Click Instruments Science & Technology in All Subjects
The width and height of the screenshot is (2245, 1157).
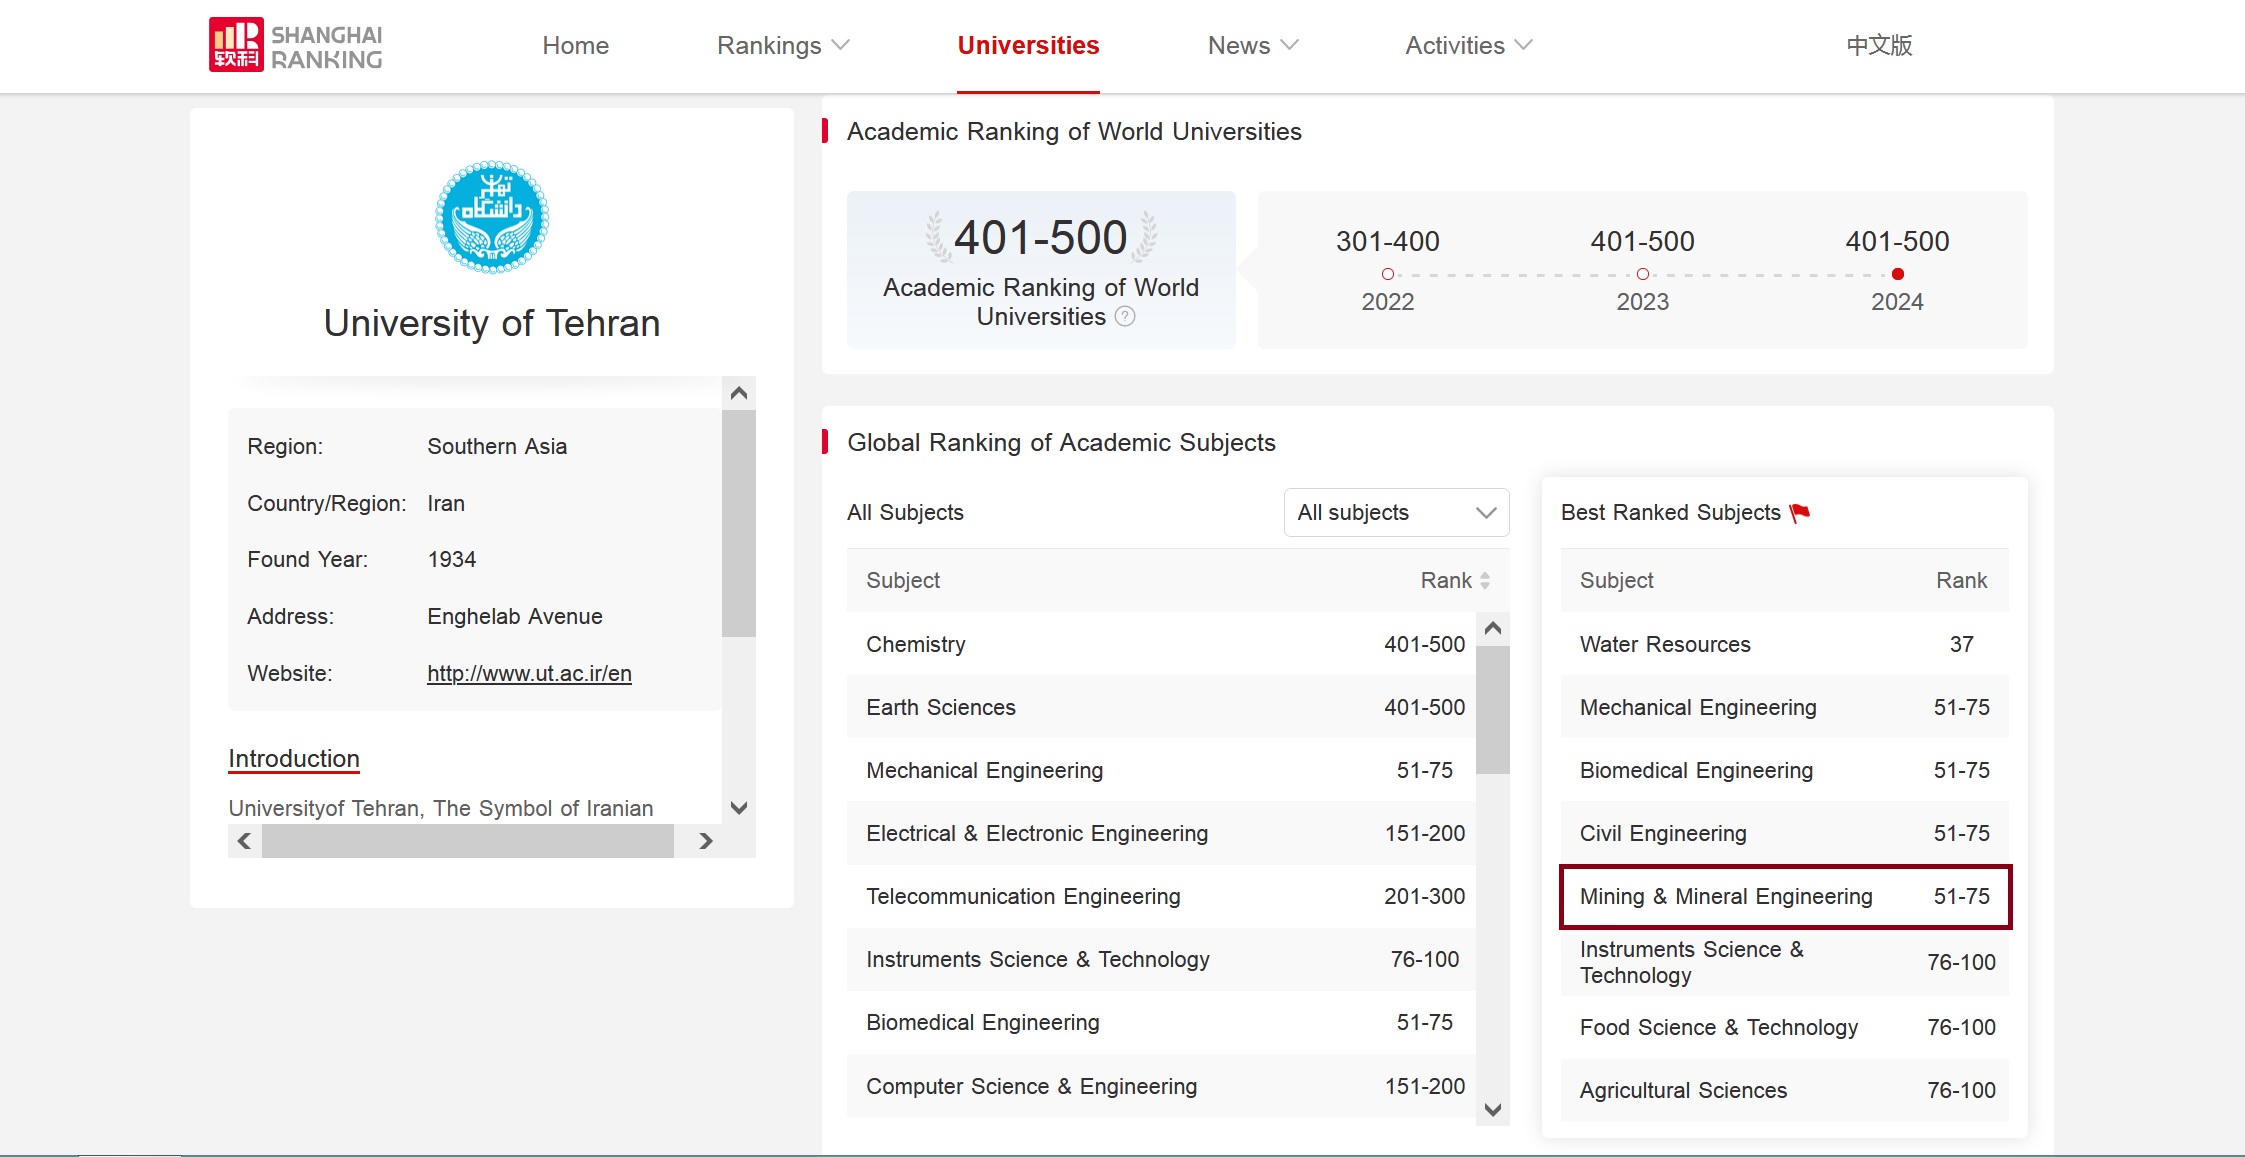1161,959
